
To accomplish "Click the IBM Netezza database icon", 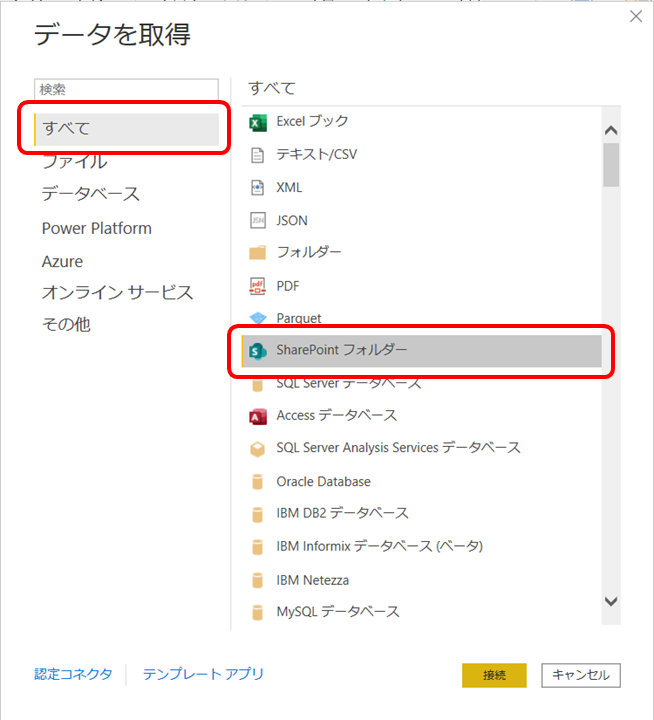I will point(258,580).
